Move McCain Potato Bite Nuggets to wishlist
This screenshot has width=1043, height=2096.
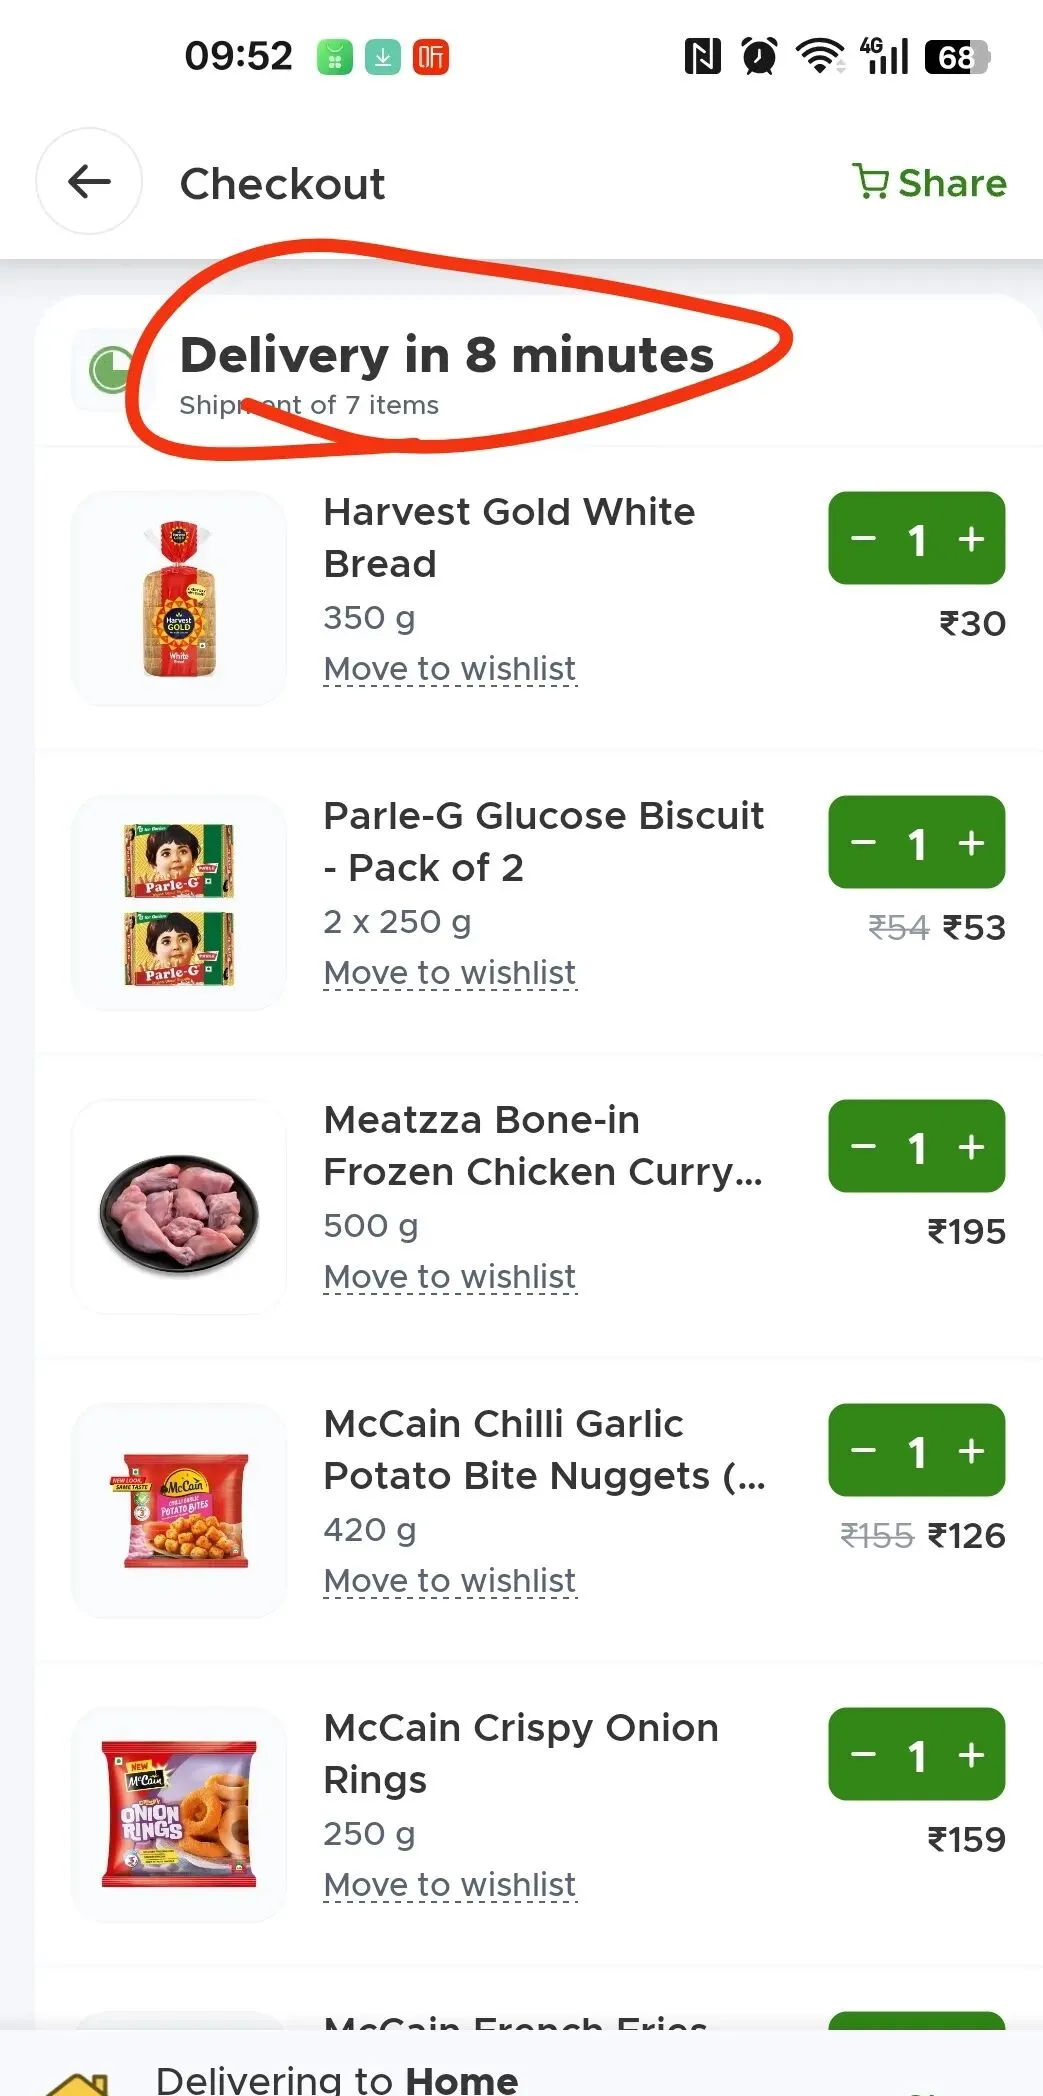(x=450, y=1581)
